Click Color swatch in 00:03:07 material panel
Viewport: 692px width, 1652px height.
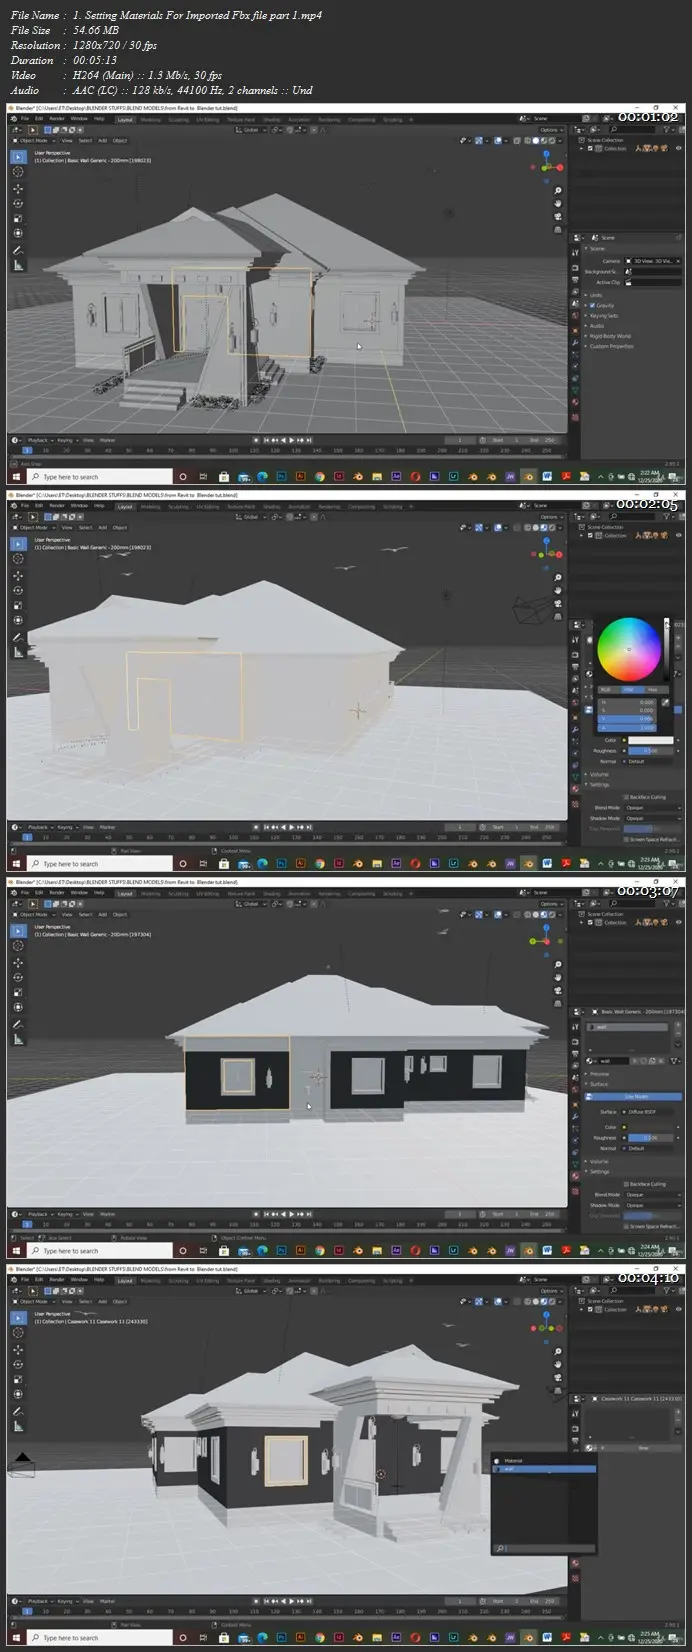652,1127
